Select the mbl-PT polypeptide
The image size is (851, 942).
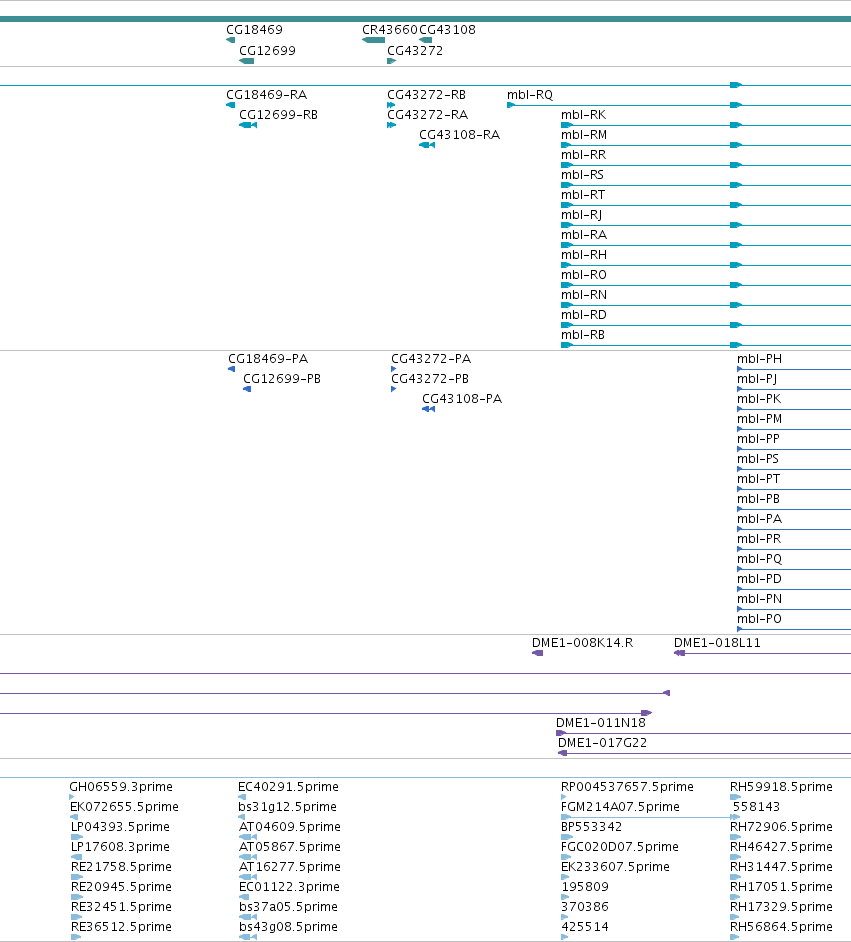pos(759,479)
